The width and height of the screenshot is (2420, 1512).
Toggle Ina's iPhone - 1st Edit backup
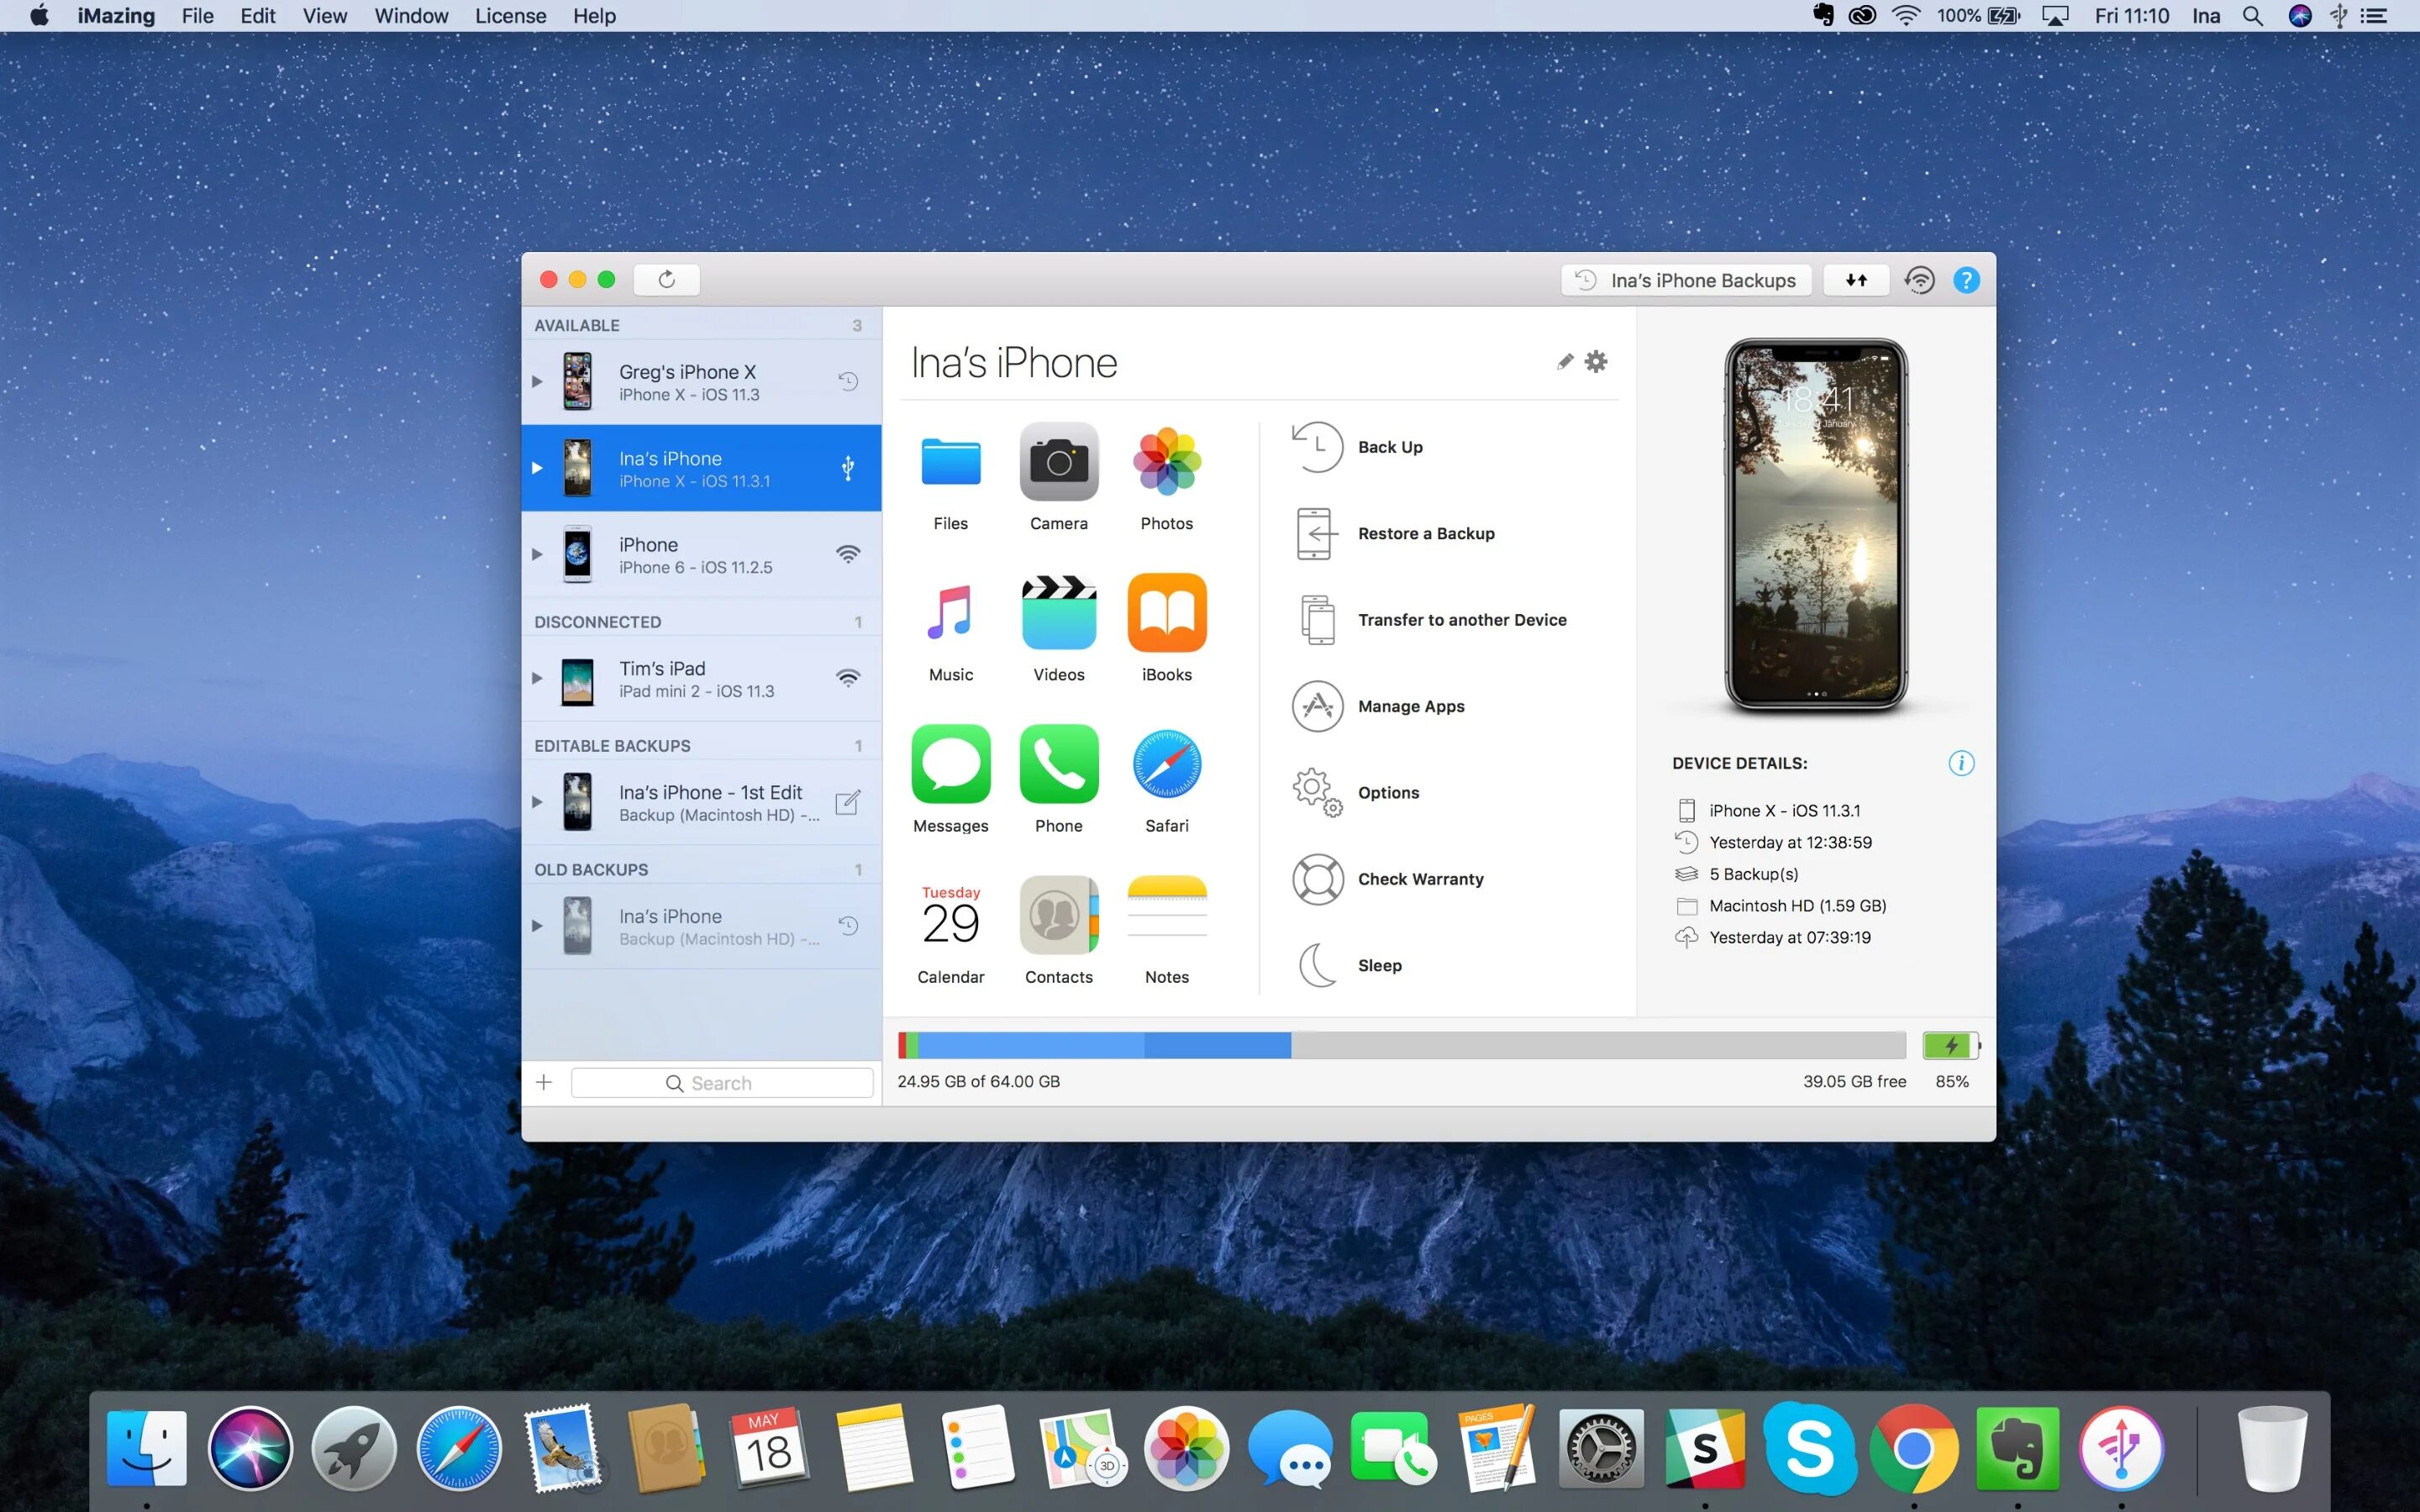[537, 803]
